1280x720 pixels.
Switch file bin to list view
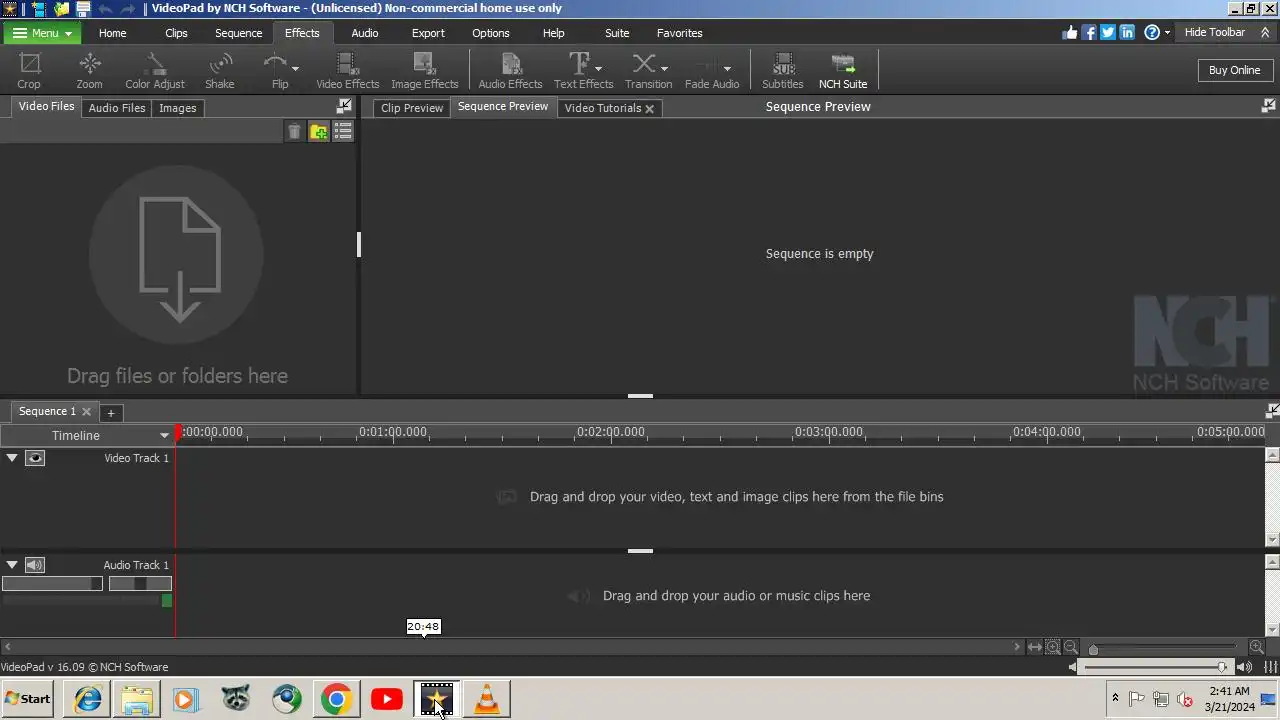(343, 132)
